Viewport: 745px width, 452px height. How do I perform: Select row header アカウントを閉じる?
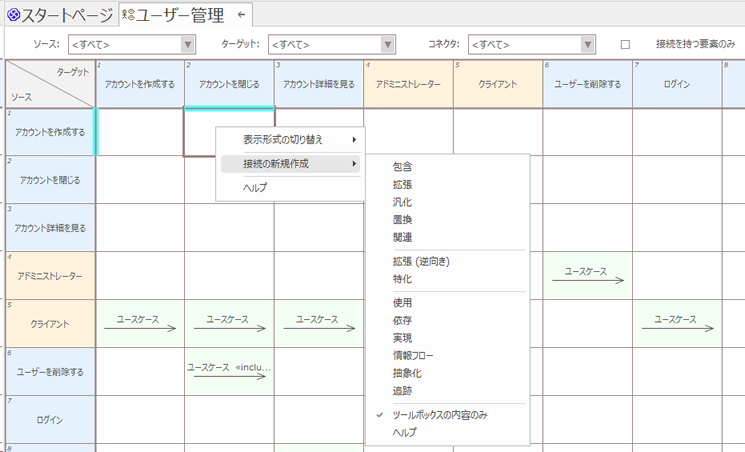(x=50, y=180)
